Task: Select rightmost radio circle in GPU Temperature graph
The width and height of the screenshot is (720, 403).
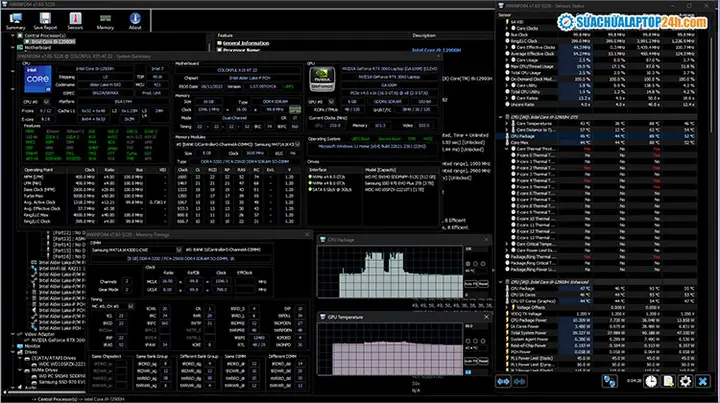Action: click(483, 341)
